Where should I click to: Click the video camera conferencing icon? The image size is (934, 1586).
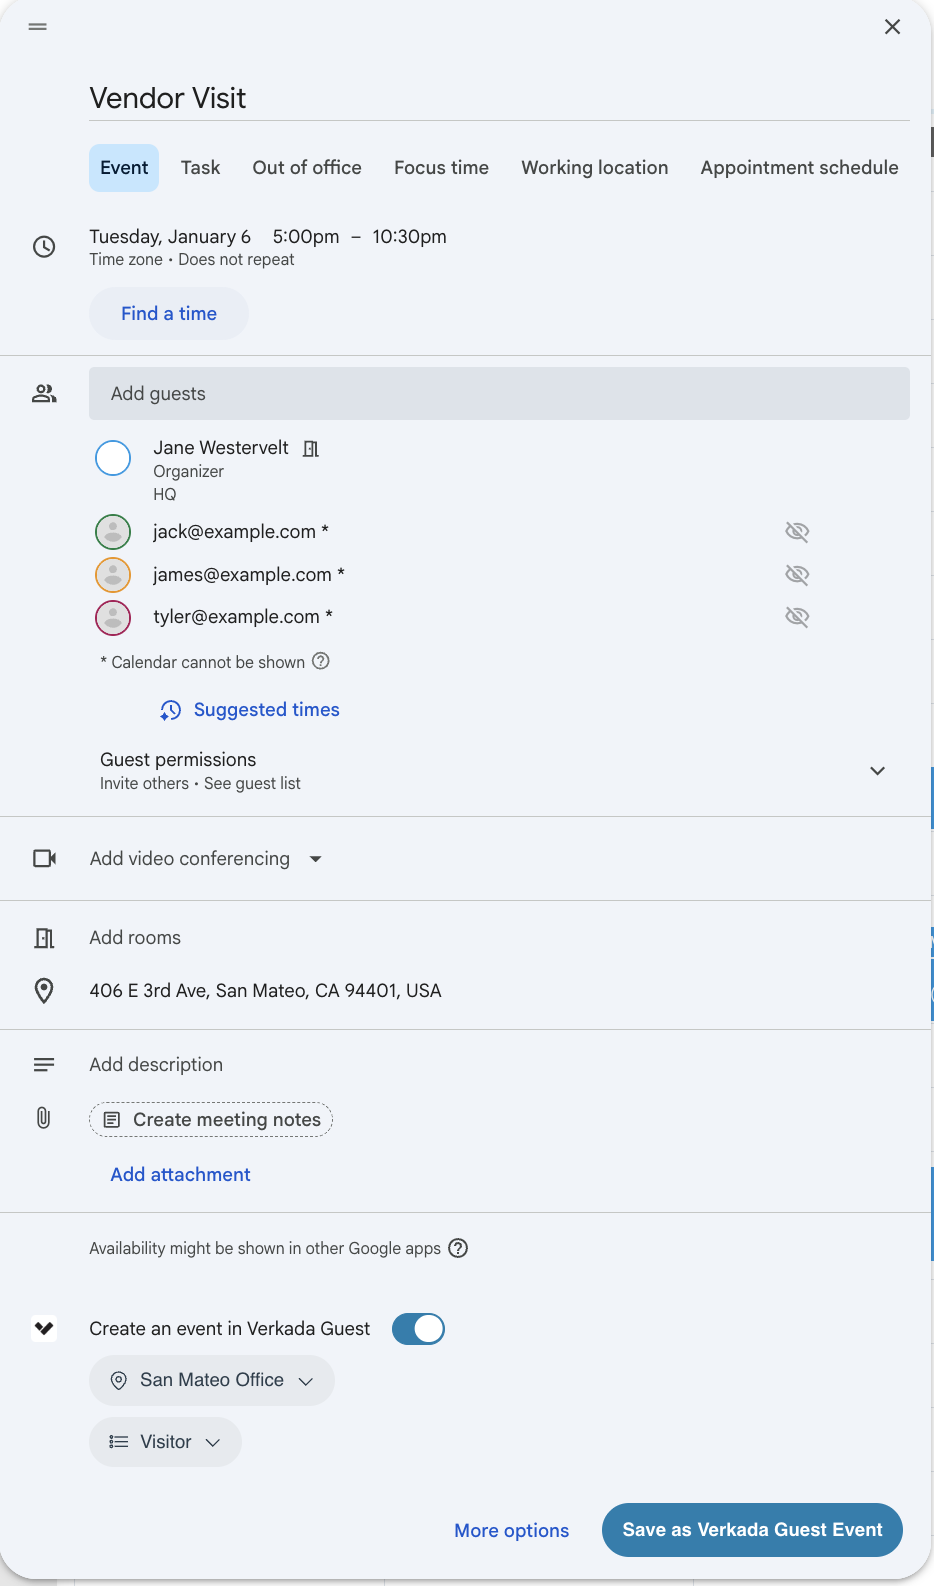click(44, 858)
